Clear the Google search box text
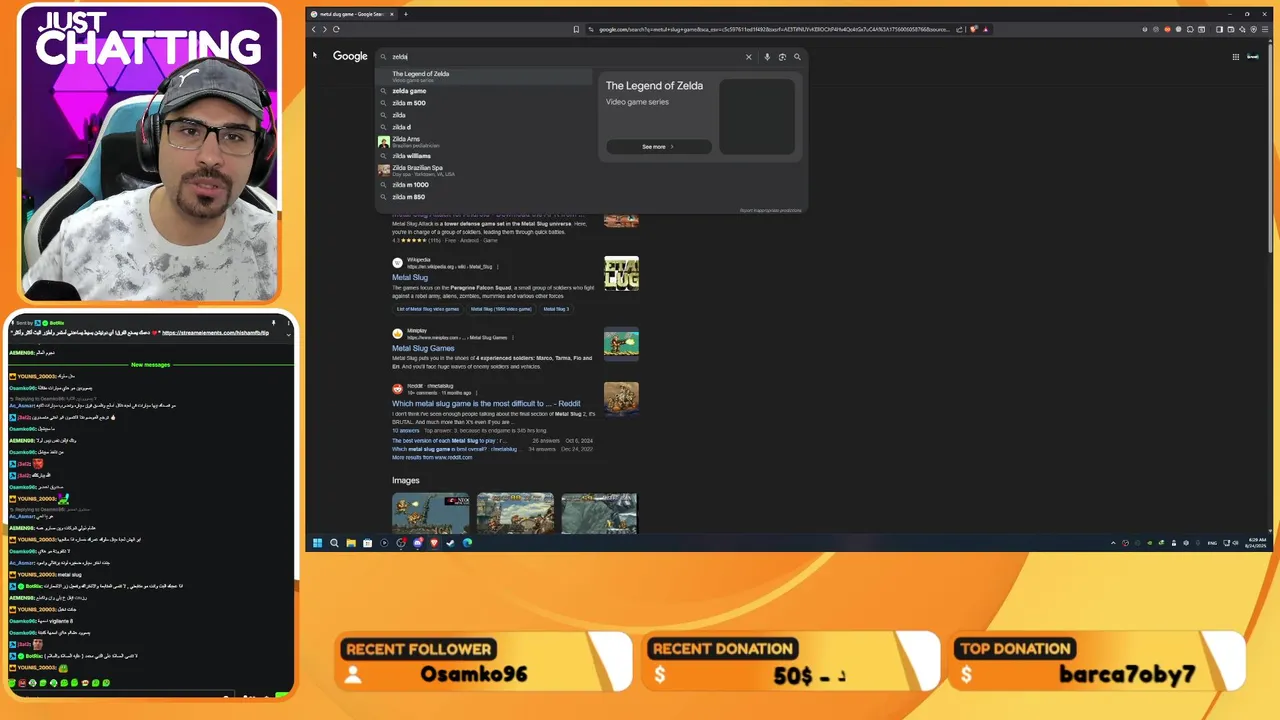This screenshot has width=1280, height=720. [748, 57]
